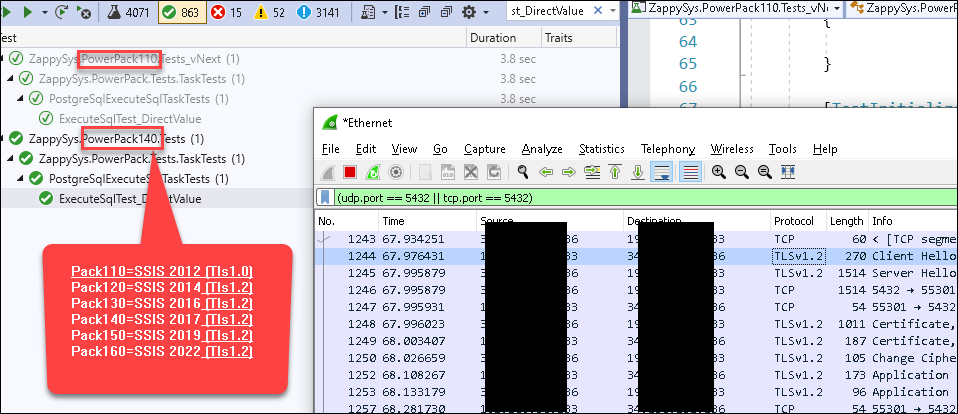Select packet 1245 Server Hello row

pos(637,273)
